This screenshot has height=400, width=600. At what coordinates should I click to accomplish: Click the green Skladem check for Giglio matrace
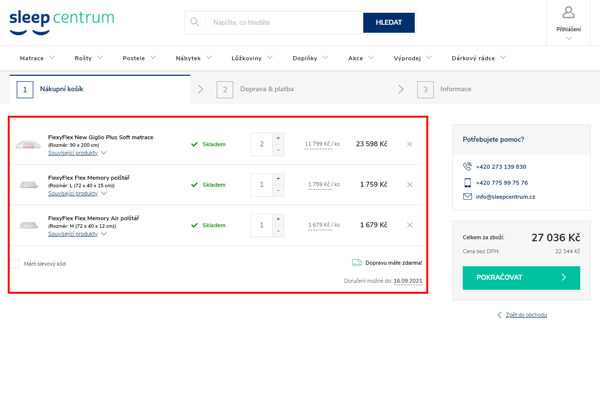point(194,144)
